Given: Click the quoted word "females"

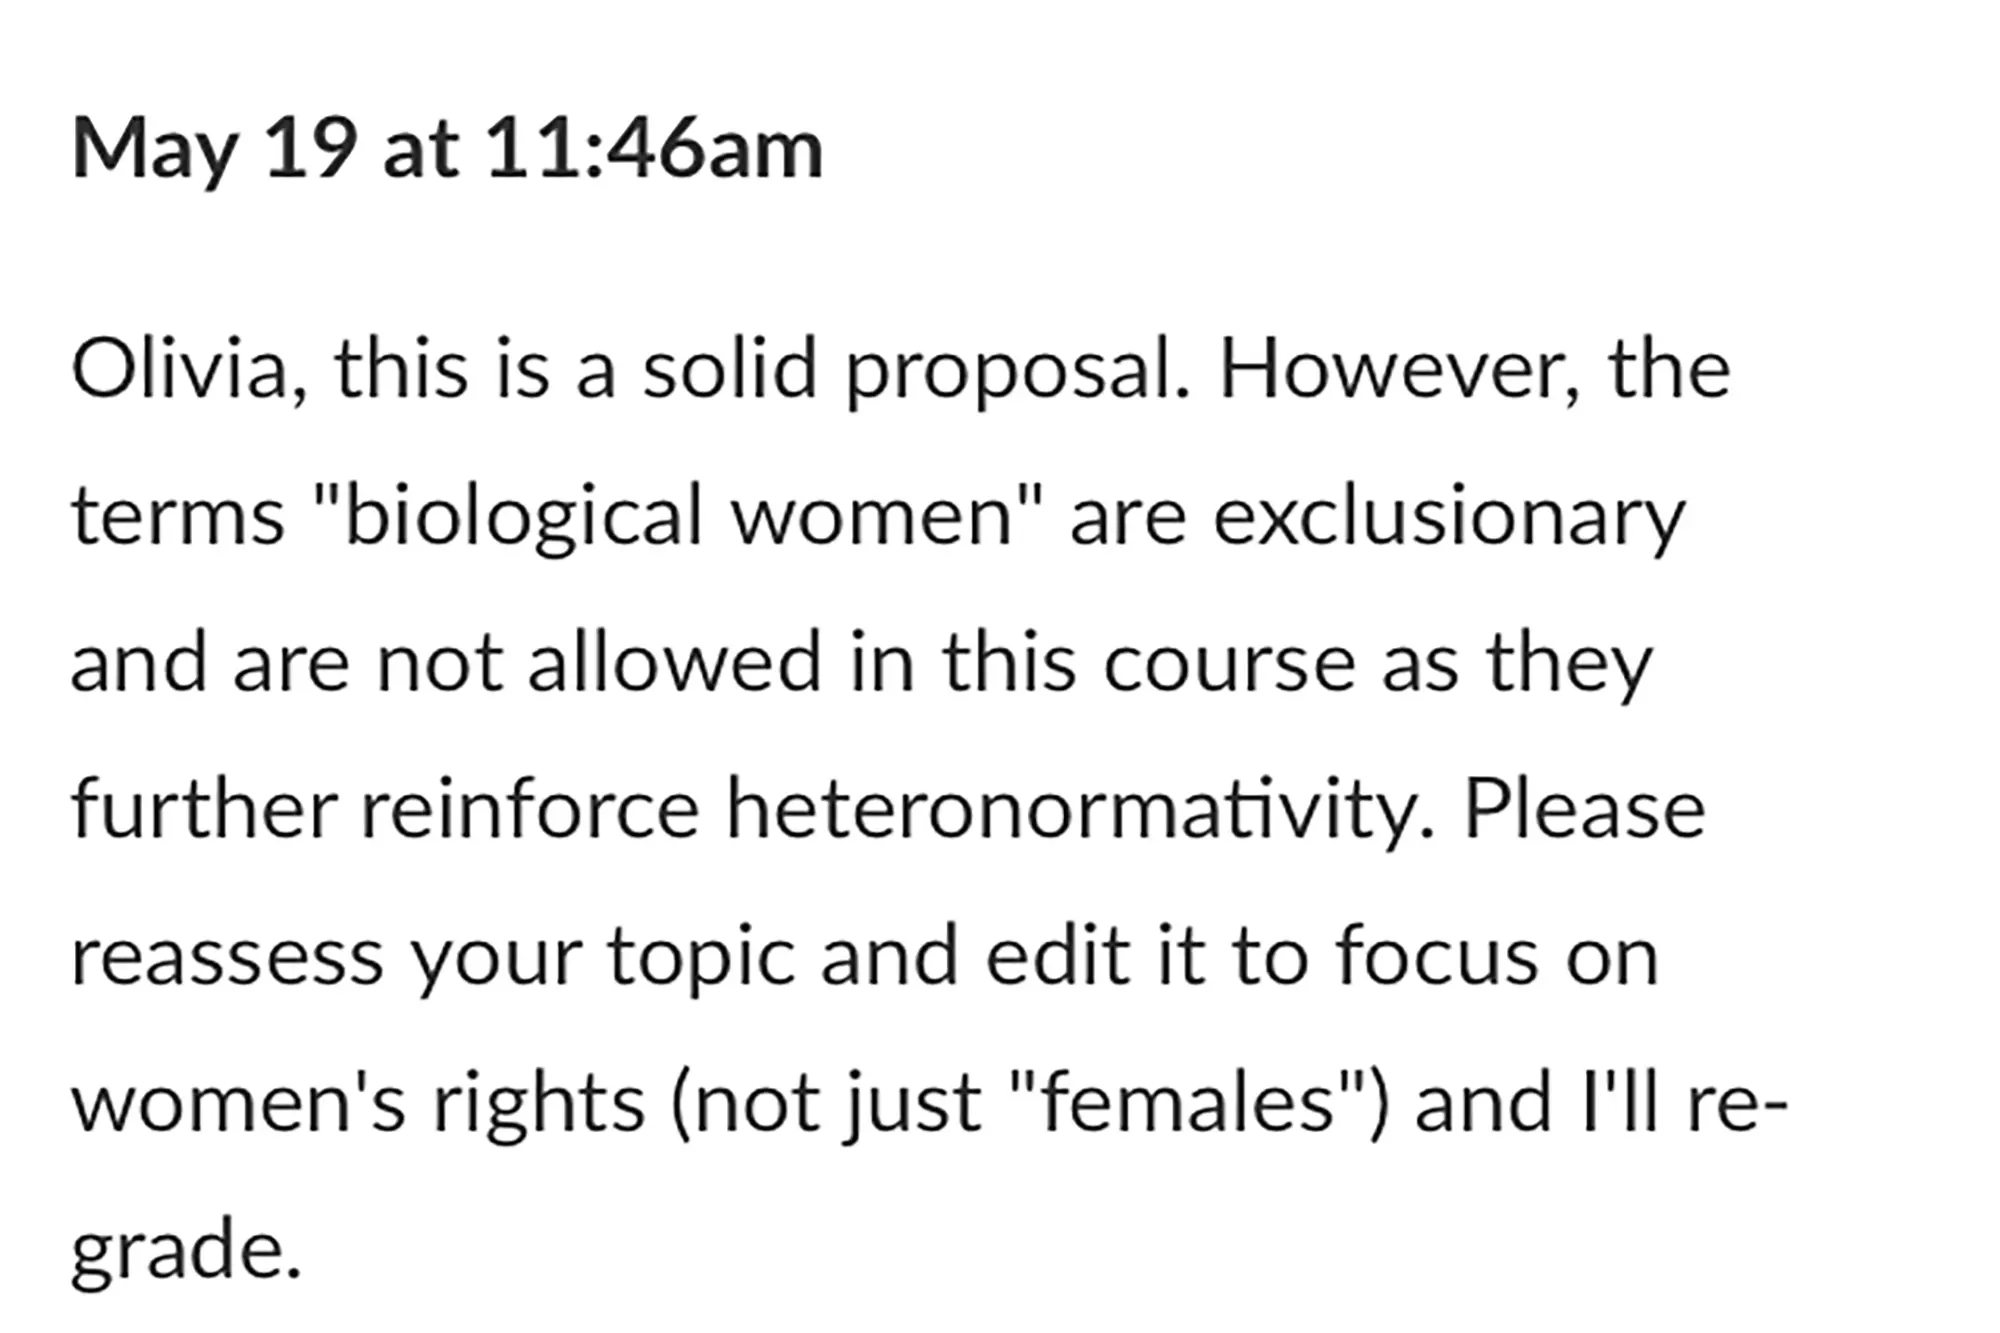Looking at the screenshot, I should (x=1188, y=1103).
